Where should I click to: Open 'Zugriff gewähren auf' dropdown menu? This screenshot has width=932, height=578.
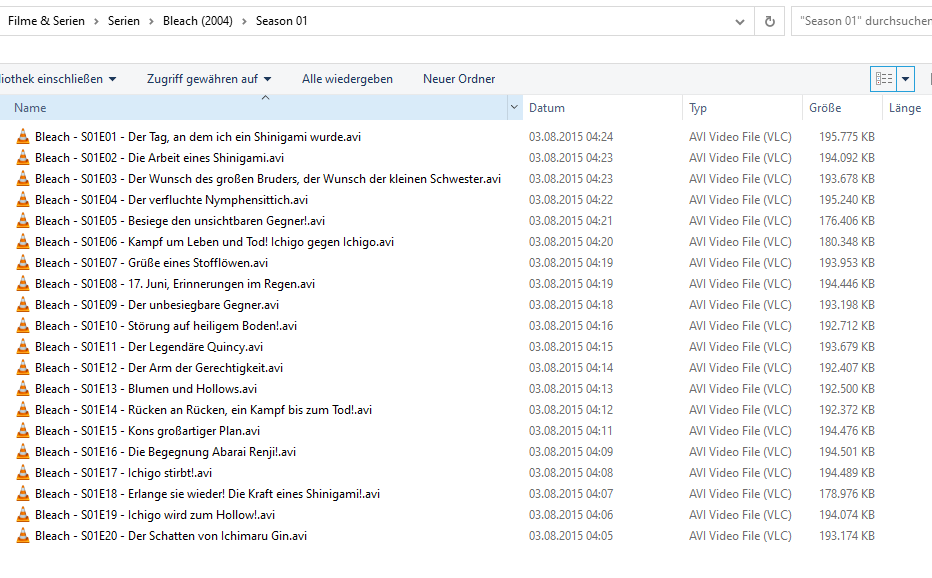coord(209,79)
